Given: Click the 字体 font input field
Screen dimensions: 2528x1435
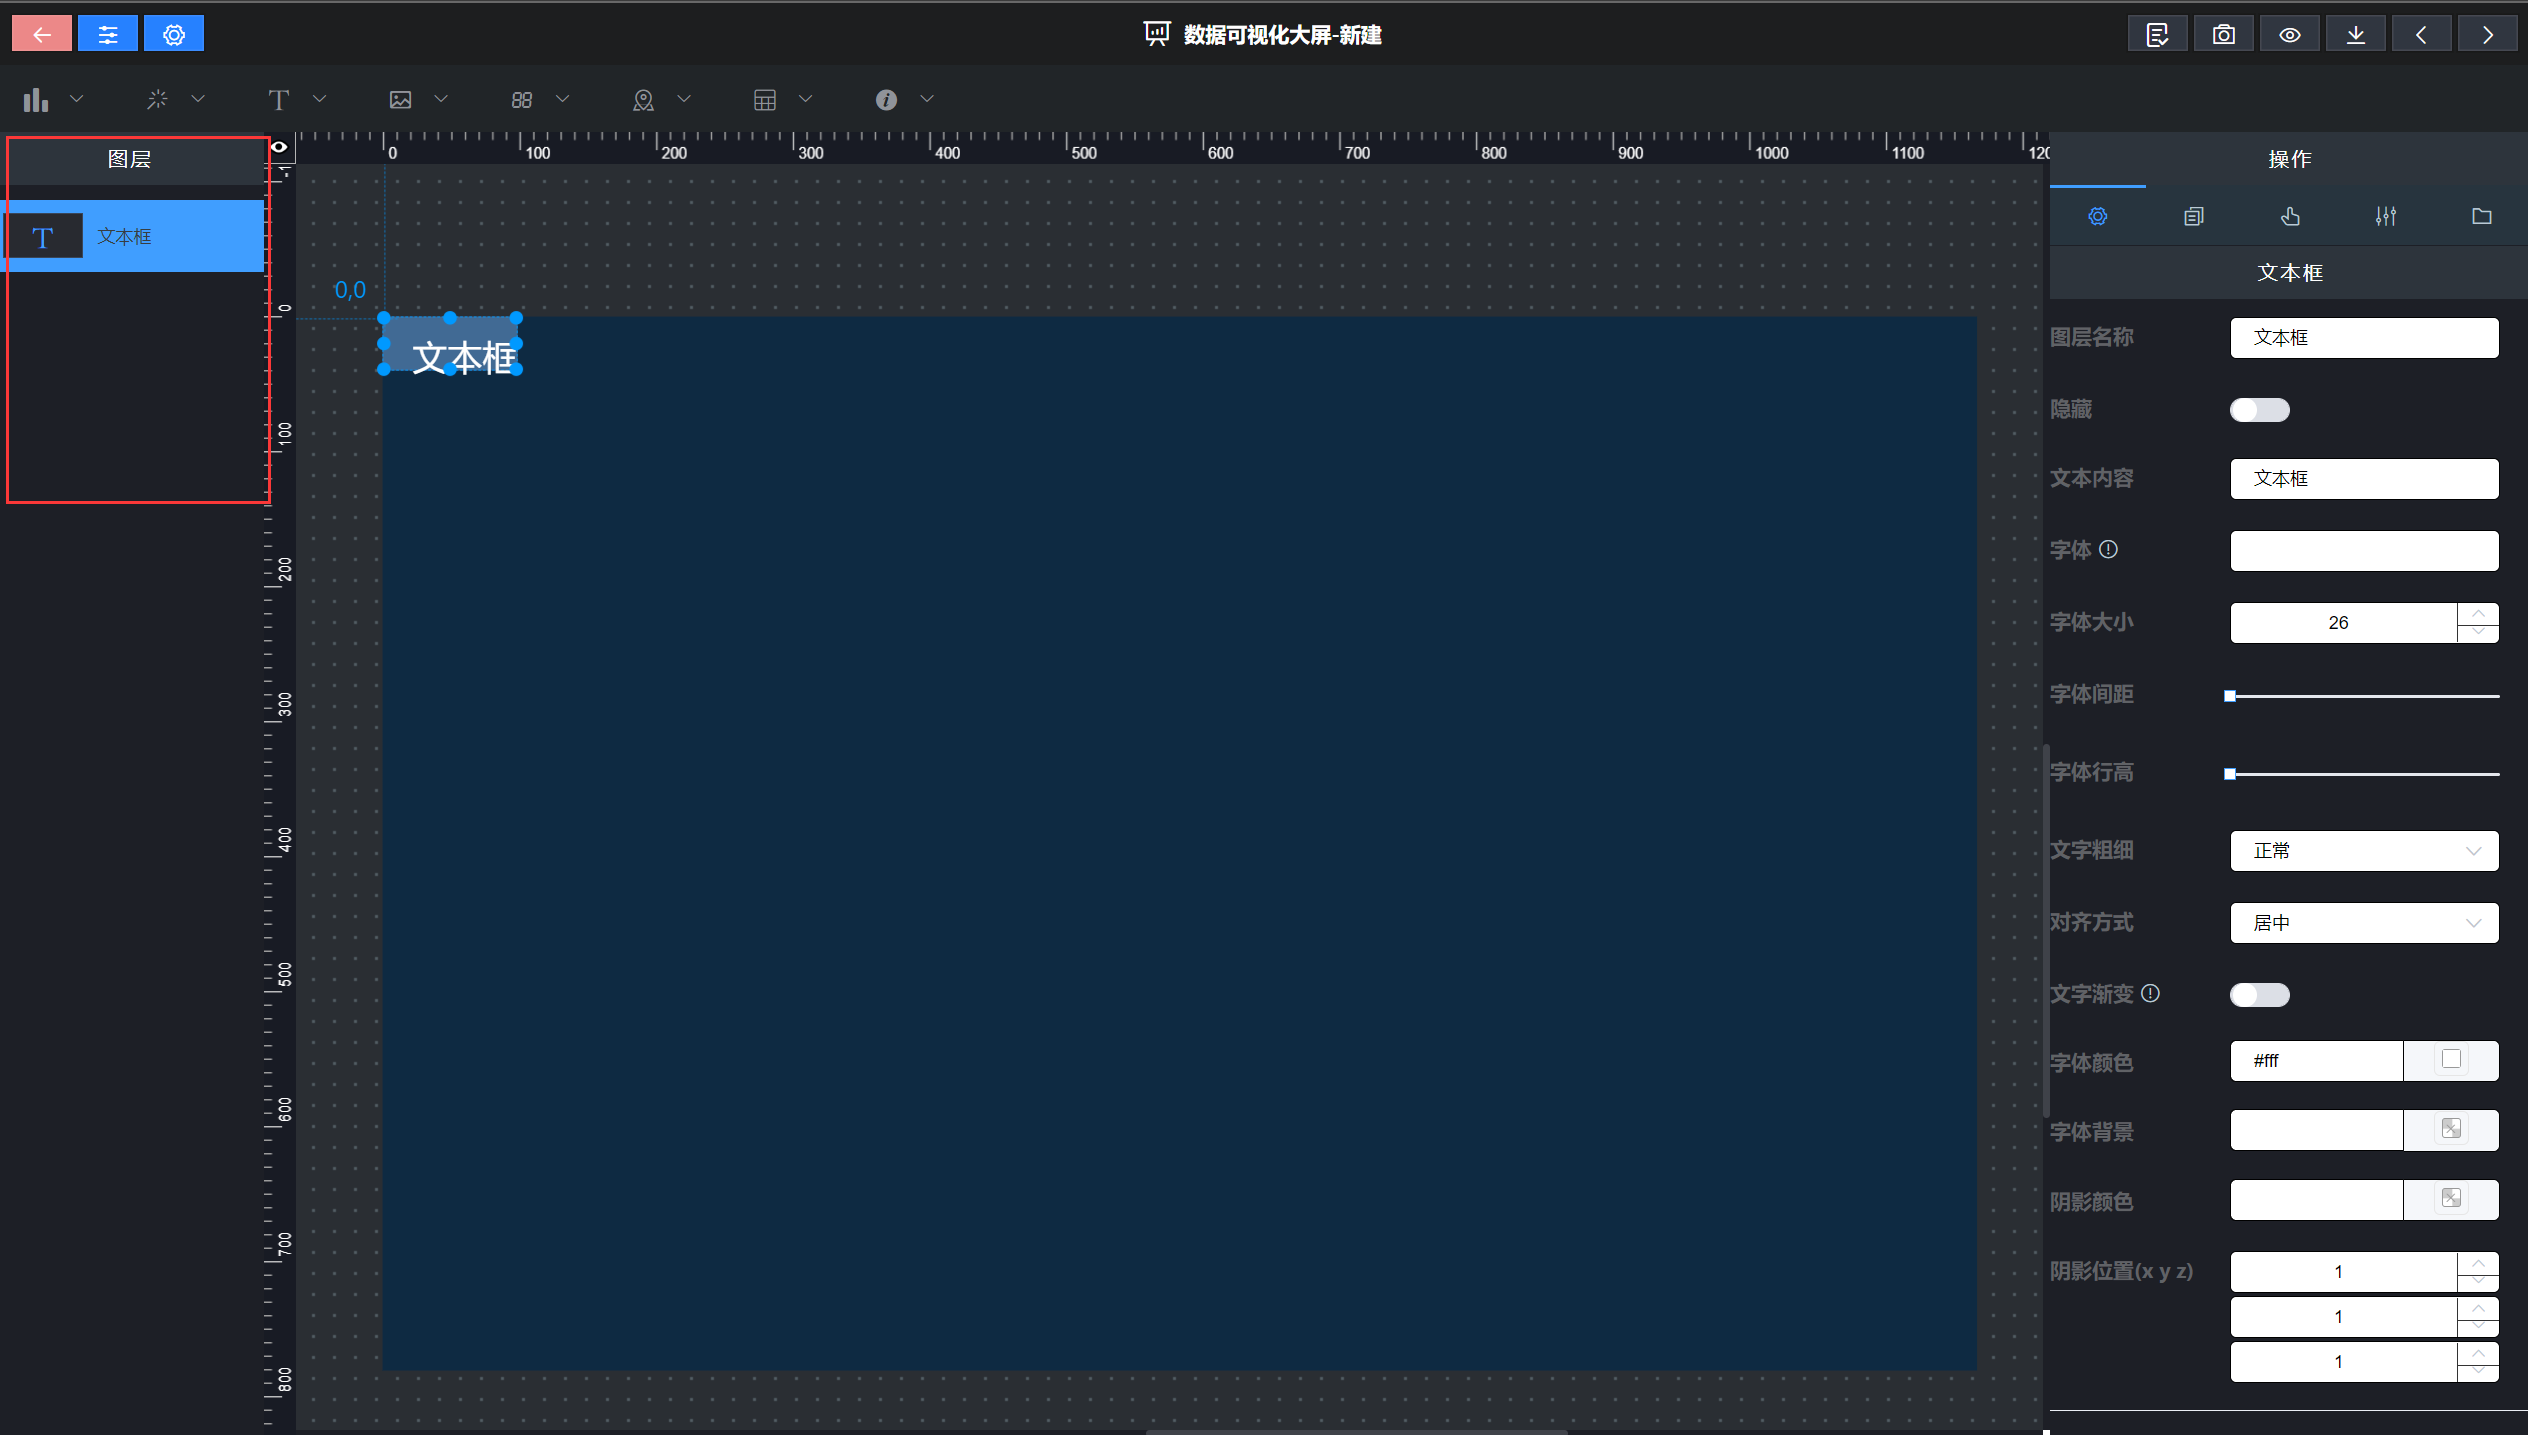Looking at the screenshot, I should pyautogui.click(x=2364, y=551).
